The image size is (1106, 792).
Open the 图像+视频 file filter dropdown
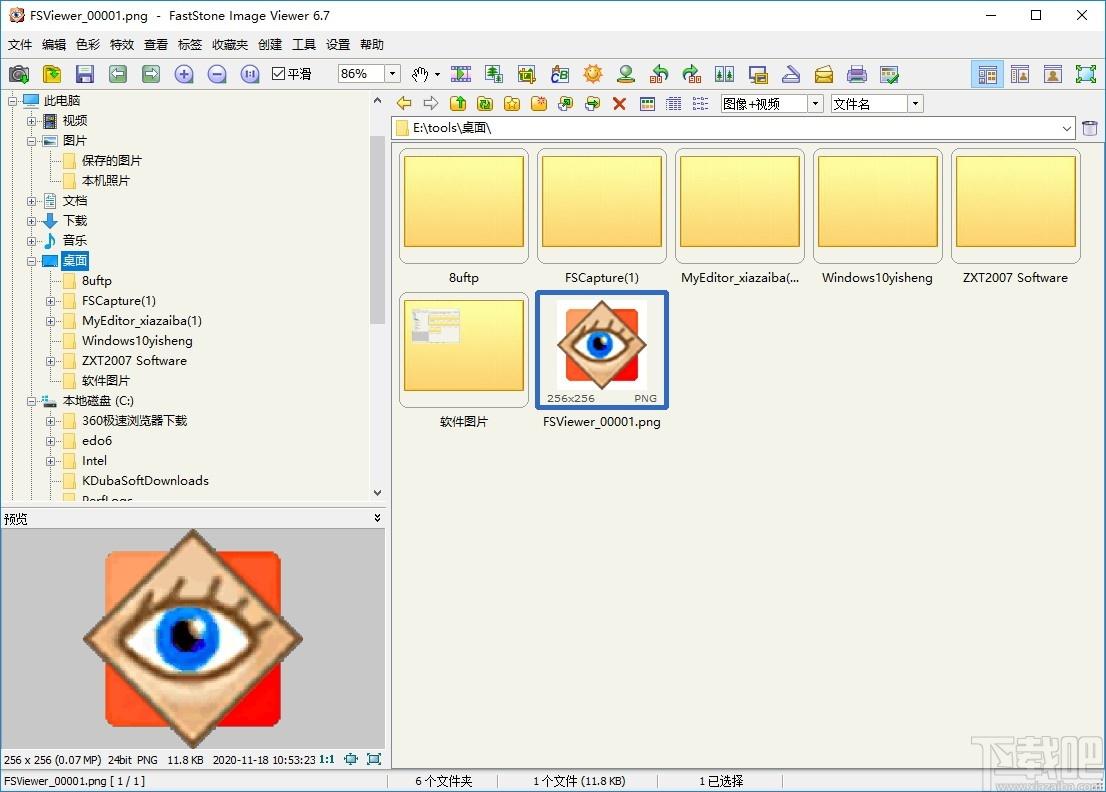coord(815,104)
